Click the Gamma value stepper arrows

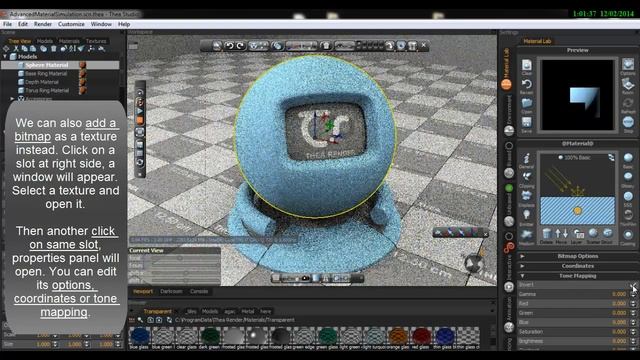(x=633, y=294)
